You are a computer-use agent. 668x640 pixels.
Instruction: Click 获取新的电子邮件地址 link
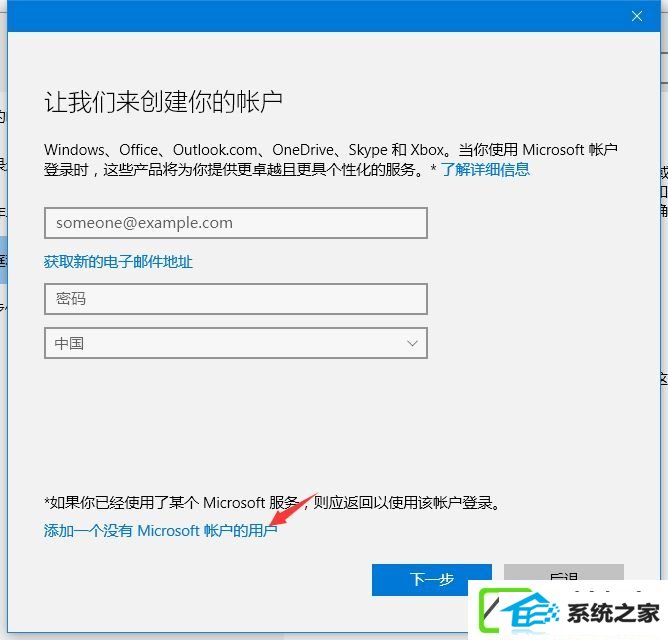tap(118, 262)
